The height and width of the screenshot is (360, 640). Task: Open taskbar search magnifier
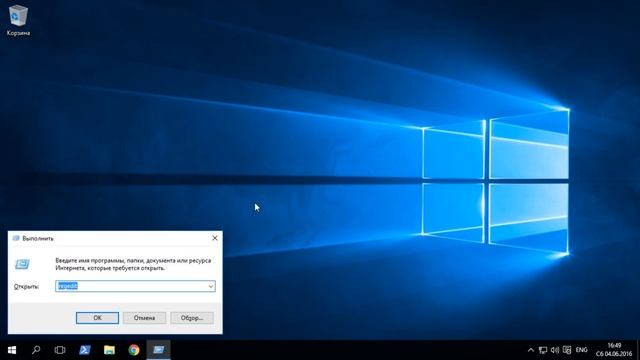36,350
